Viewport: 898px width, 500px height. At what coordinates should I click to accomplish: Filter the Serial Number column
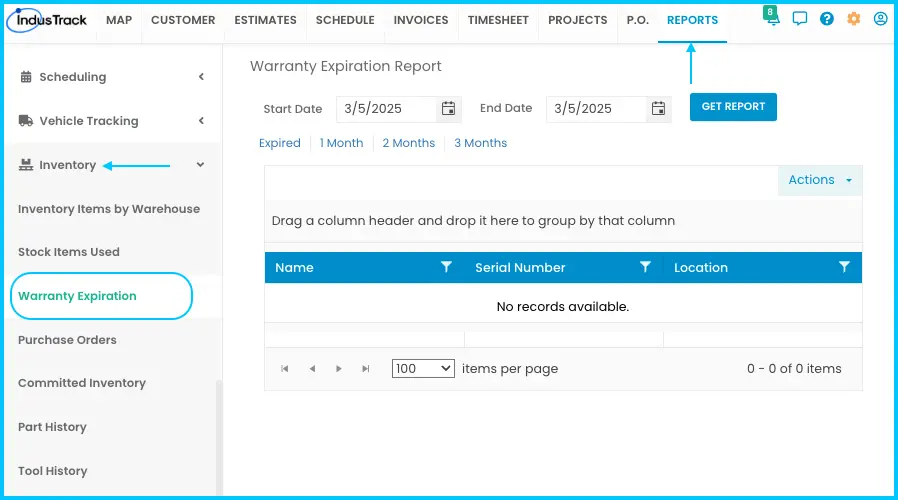coord(645,267)
